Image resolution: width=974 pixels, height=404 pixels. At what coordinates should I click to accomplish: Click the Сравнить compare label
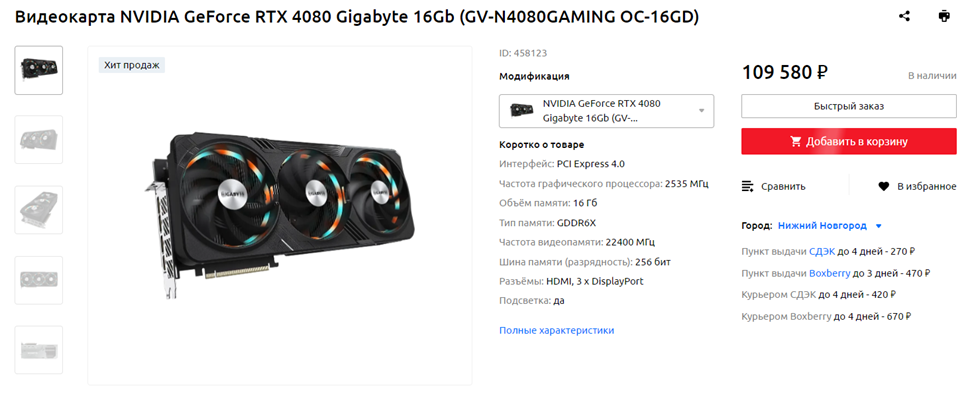[x=783, y=186]
